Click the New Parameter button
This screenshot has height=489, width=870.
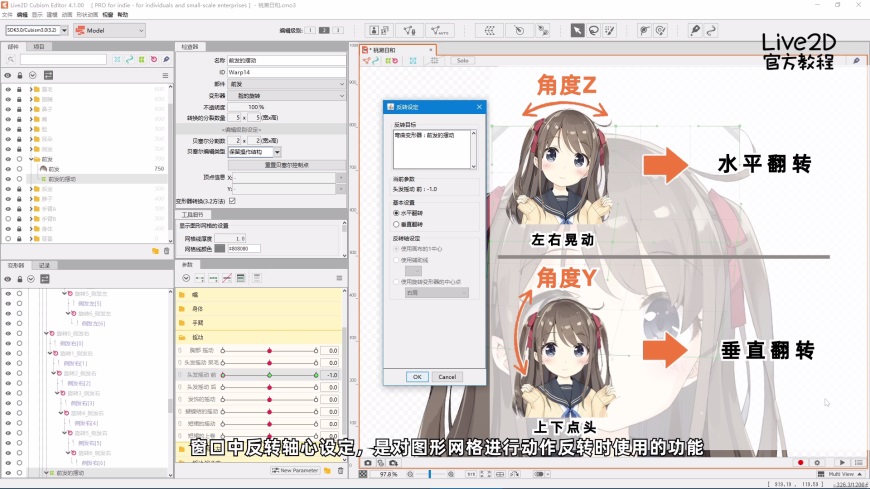[x=295, y=470]
